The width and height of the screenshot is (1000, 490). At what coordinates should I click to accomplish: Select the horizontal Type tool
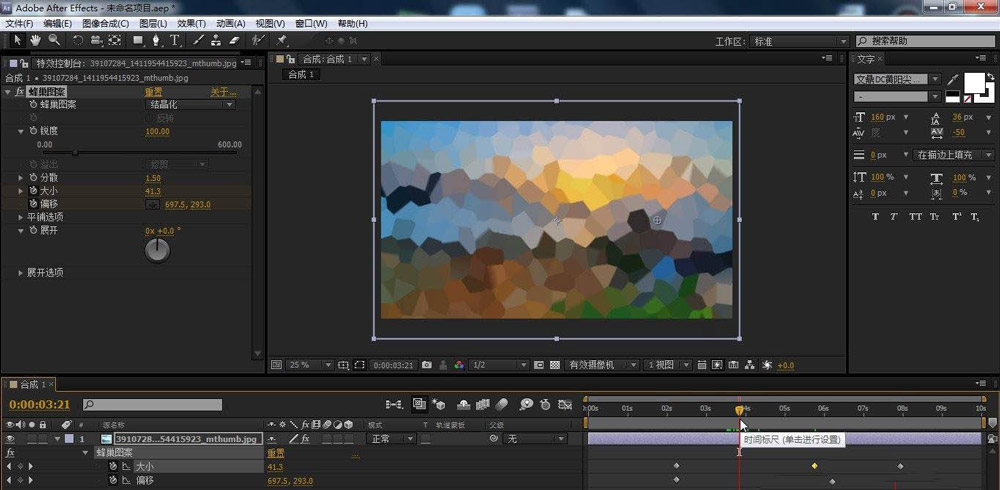pos(175,41)
